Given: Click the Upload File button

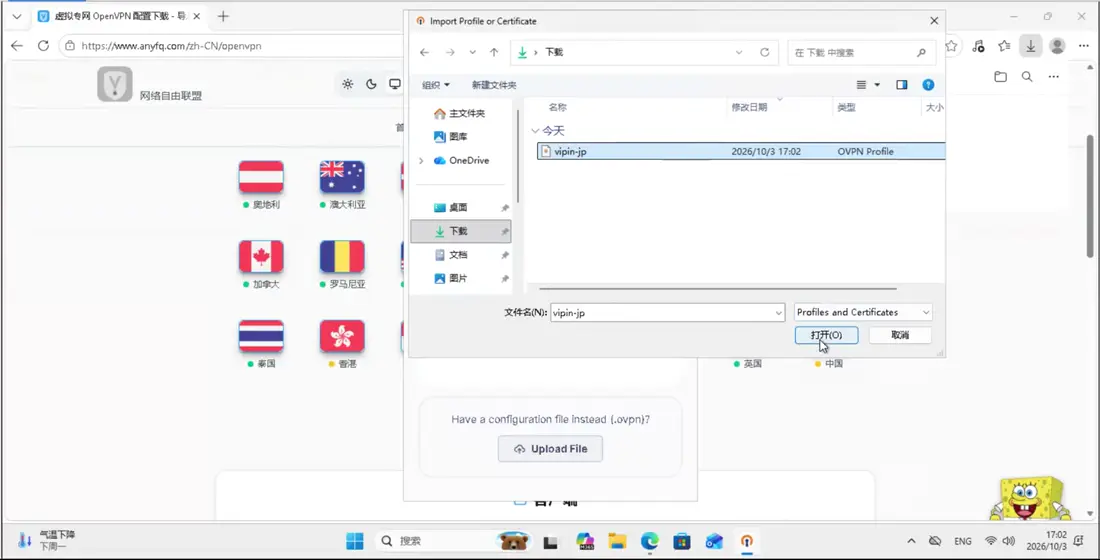Looking at the screenshot, I should coord(550,449).
